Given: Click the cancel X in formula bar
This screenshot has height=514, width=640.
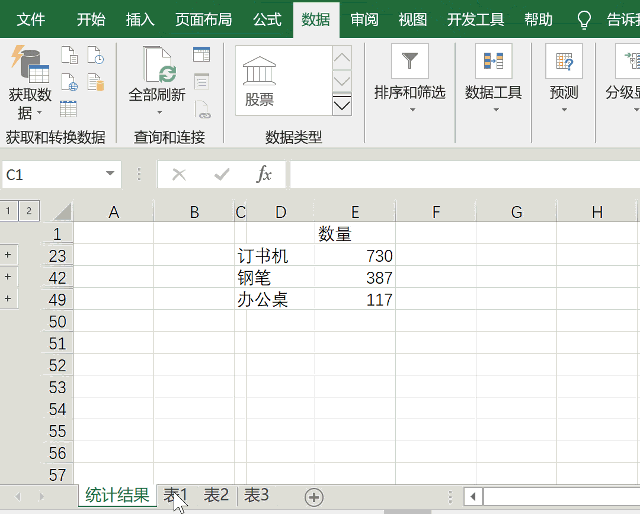Looking at the screenshot, I should click(x=179, y=175).
